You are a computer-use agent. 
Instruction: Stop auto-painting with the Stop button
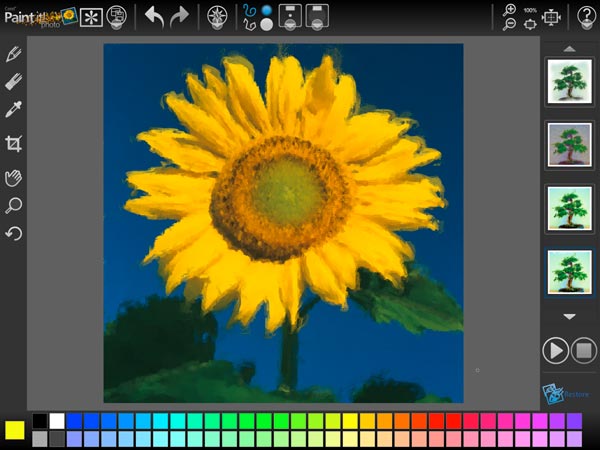[x=584, y=350]
